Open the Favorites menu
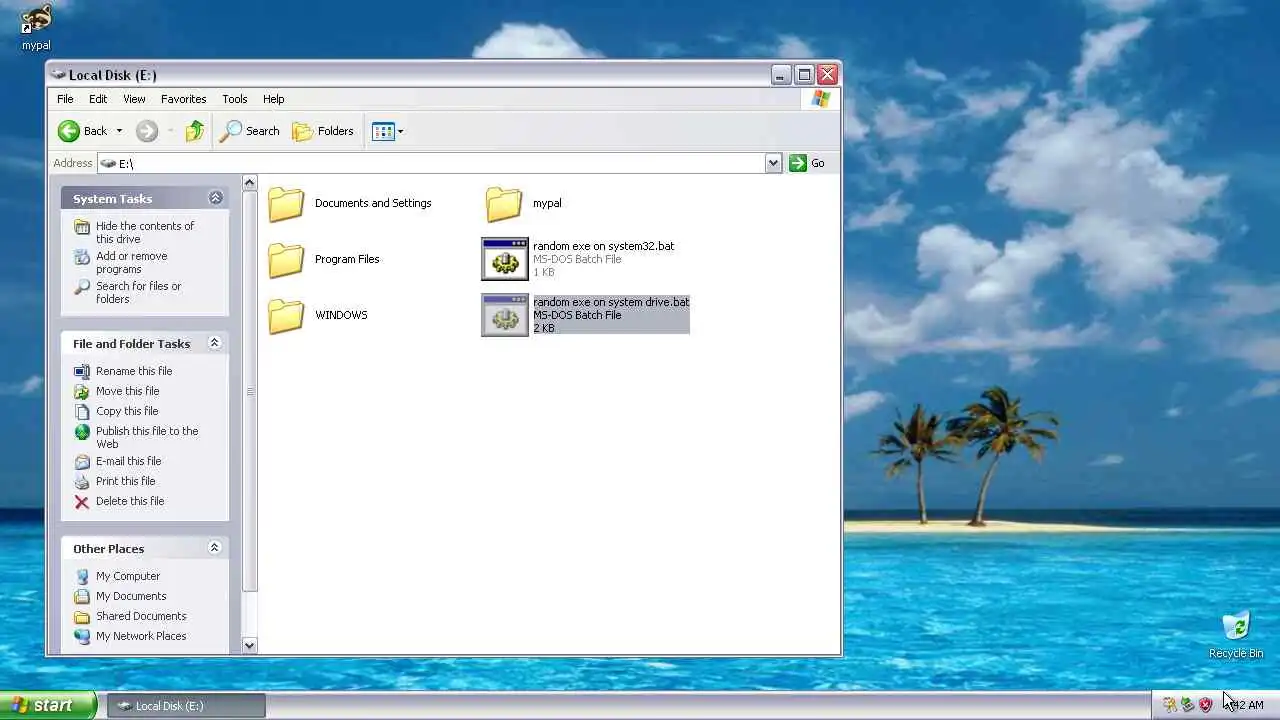 point(184,99)
